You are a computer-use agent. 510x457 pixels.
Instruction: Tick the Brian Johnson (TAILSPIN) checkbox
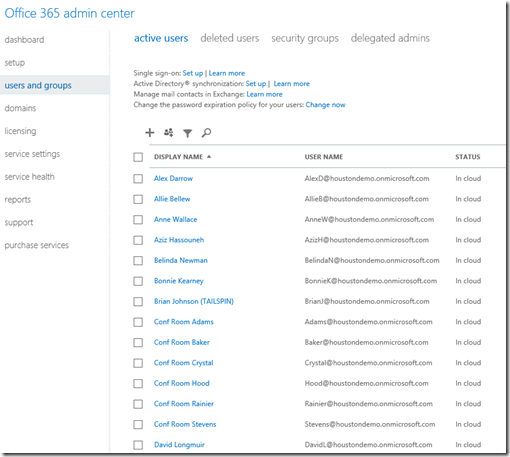click(x=138, y=302)
